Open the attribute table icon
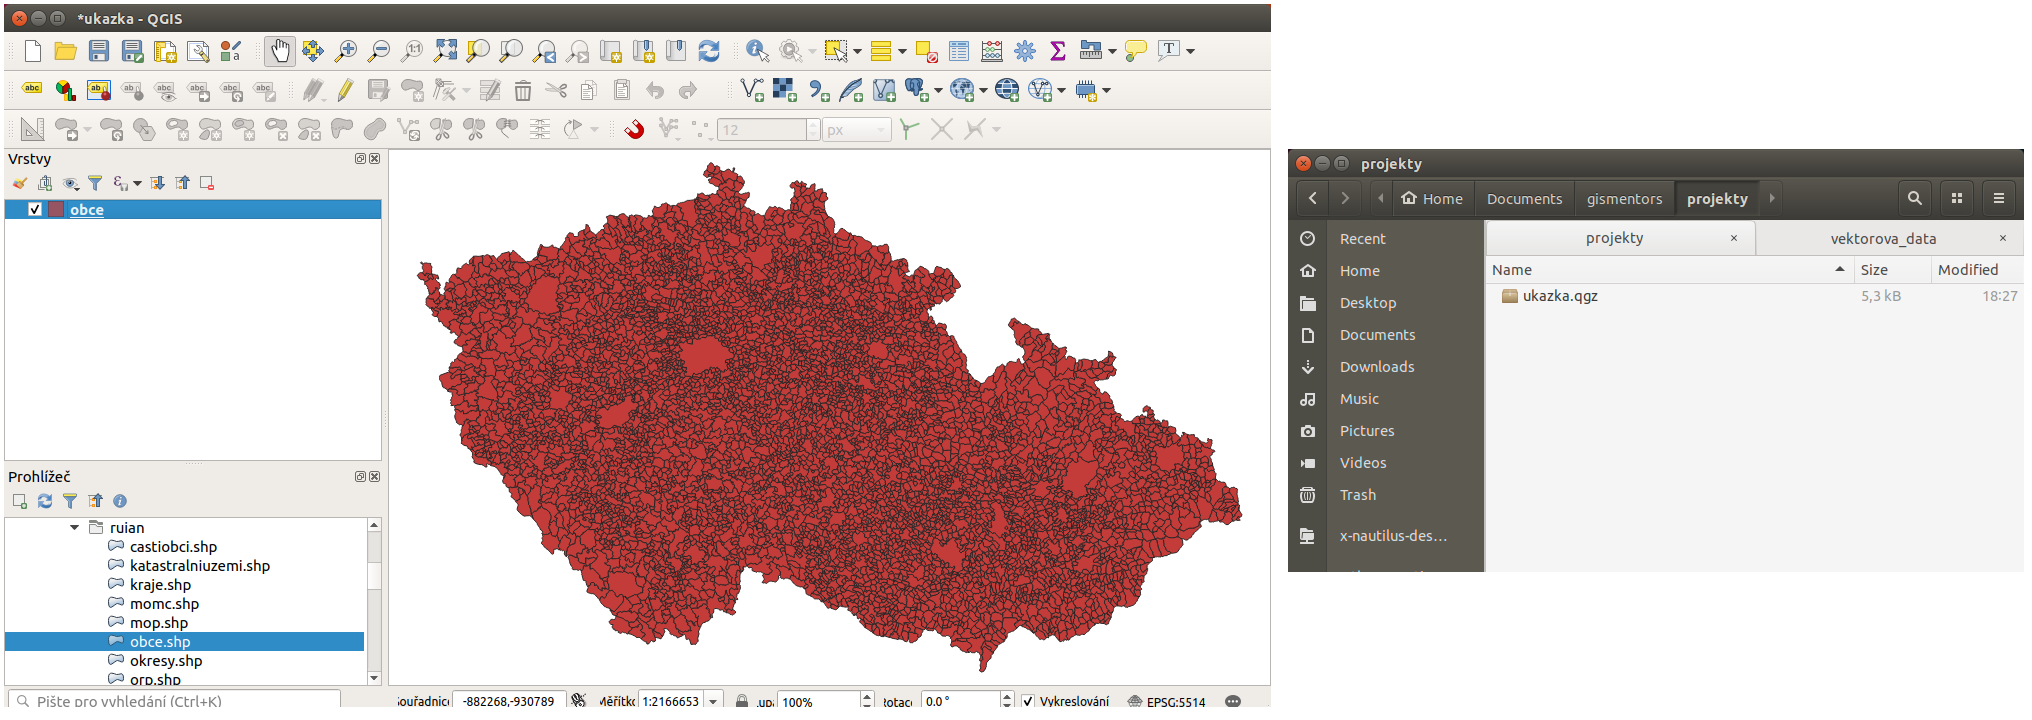The height and width of the screenshot is (720, 2032). click(959, 51)
